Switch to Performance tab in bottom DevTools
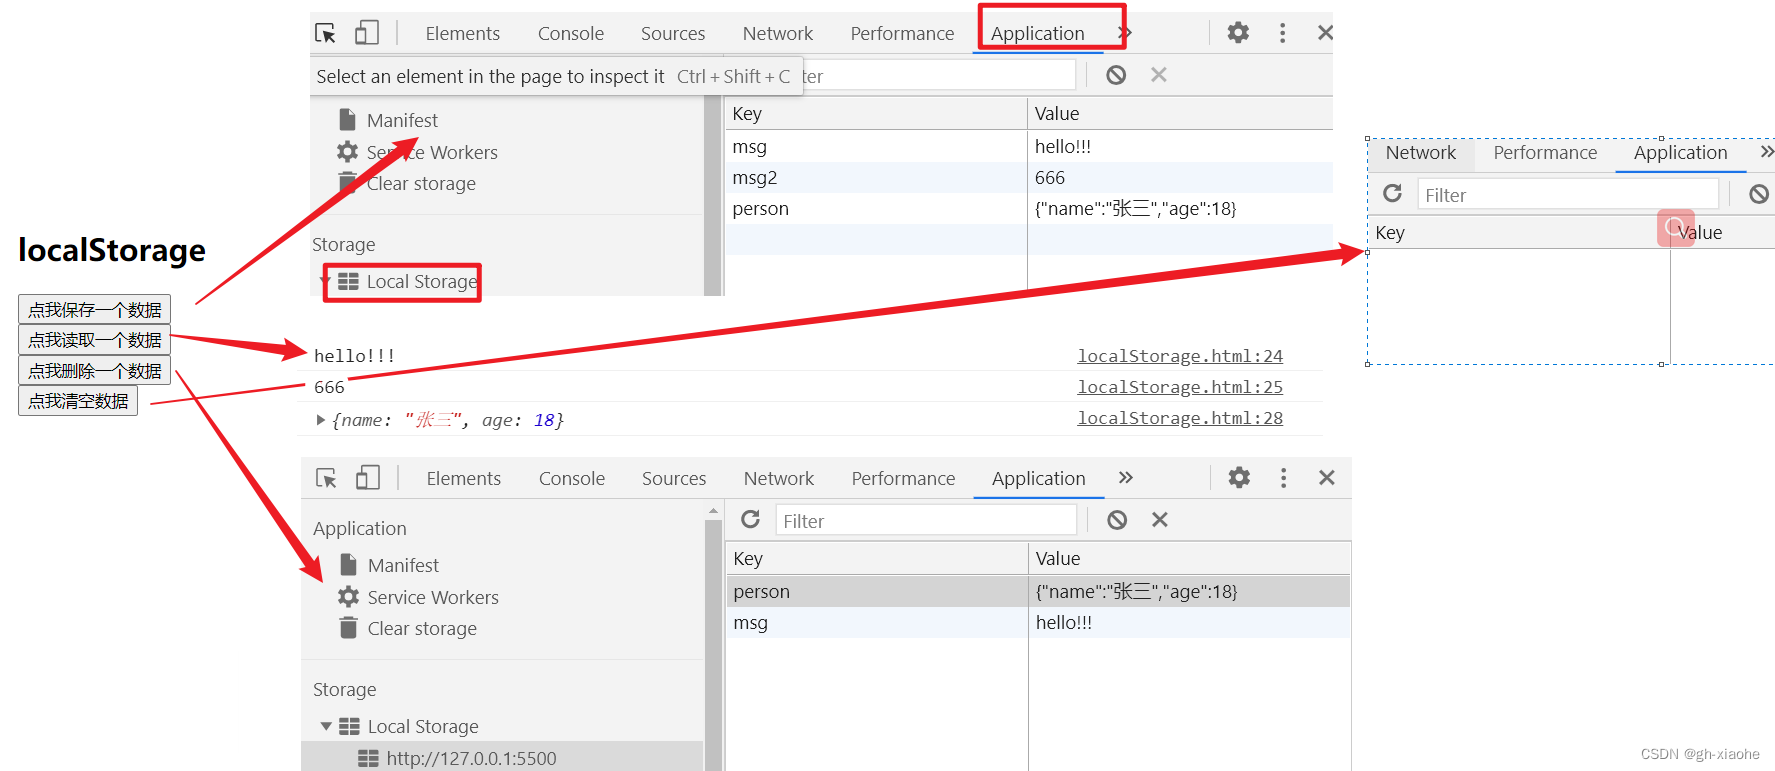Screen dimensions: 1775x771 (903, 478)
